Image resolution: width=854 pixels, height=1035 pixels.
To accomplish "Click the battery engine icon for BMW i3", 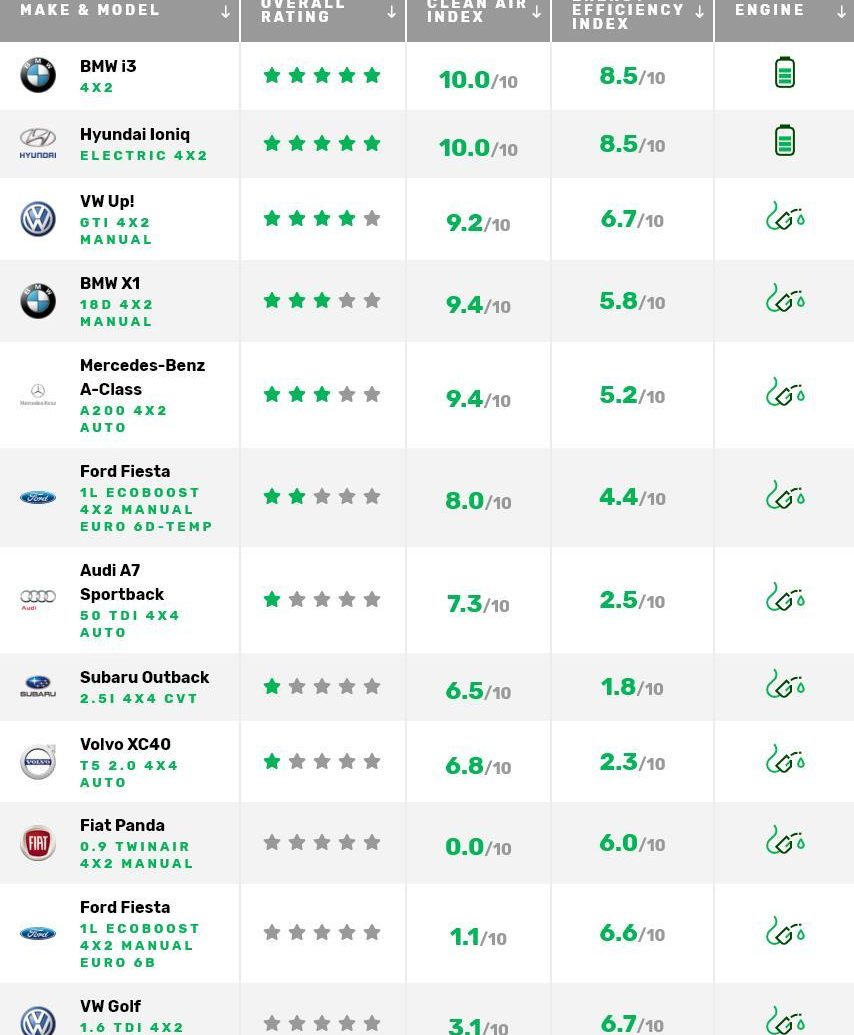I will (785, 73).
